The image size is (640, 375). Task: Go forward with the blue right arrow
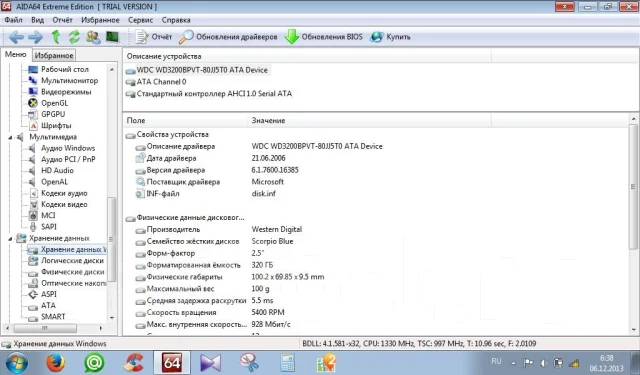click(x=36, y=37)
